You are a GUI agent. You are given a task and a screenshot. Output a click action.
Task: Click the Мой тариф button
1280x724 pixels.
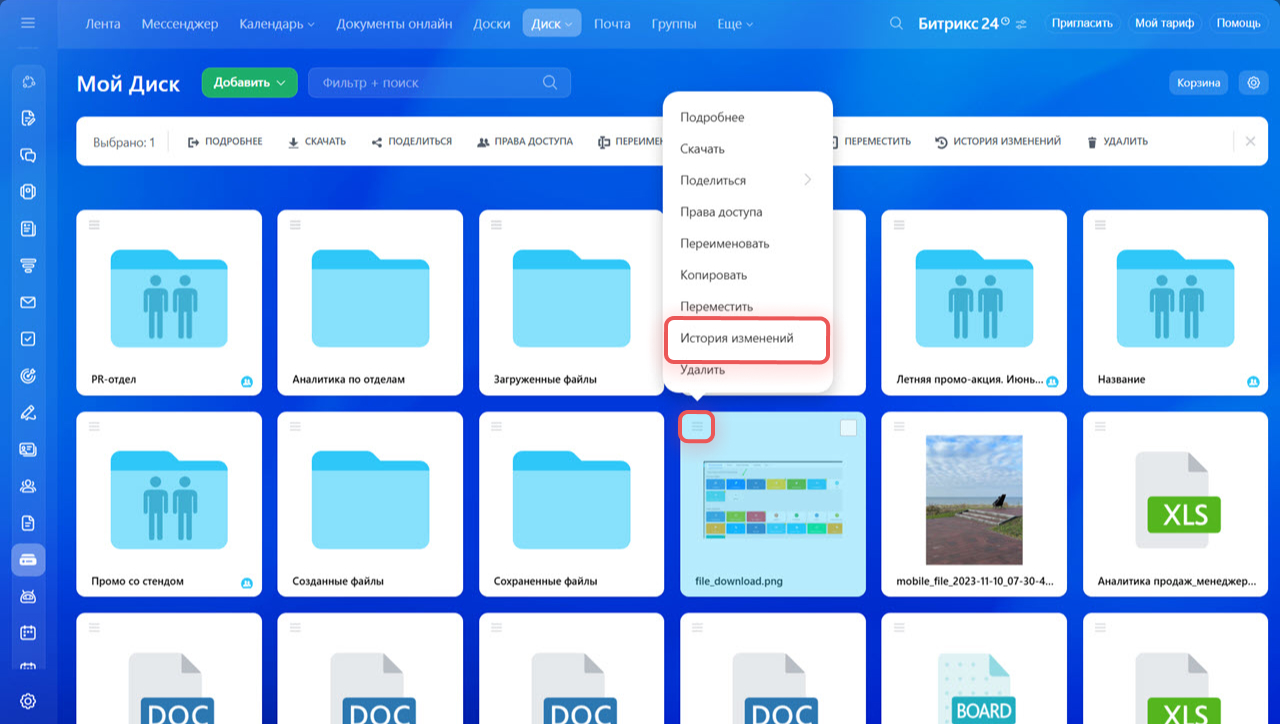point(1164,23)
